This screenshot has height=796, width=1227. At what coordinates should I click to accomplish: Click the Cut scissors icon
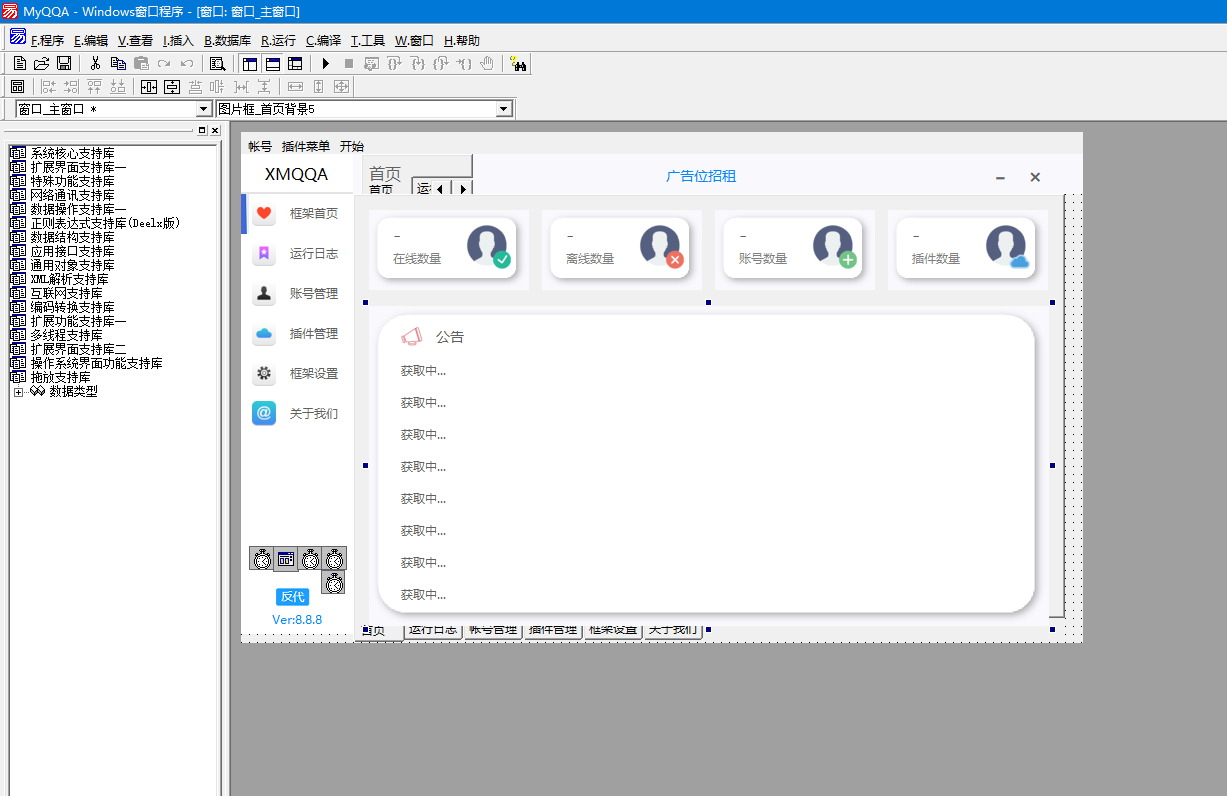tap(95, 64)
